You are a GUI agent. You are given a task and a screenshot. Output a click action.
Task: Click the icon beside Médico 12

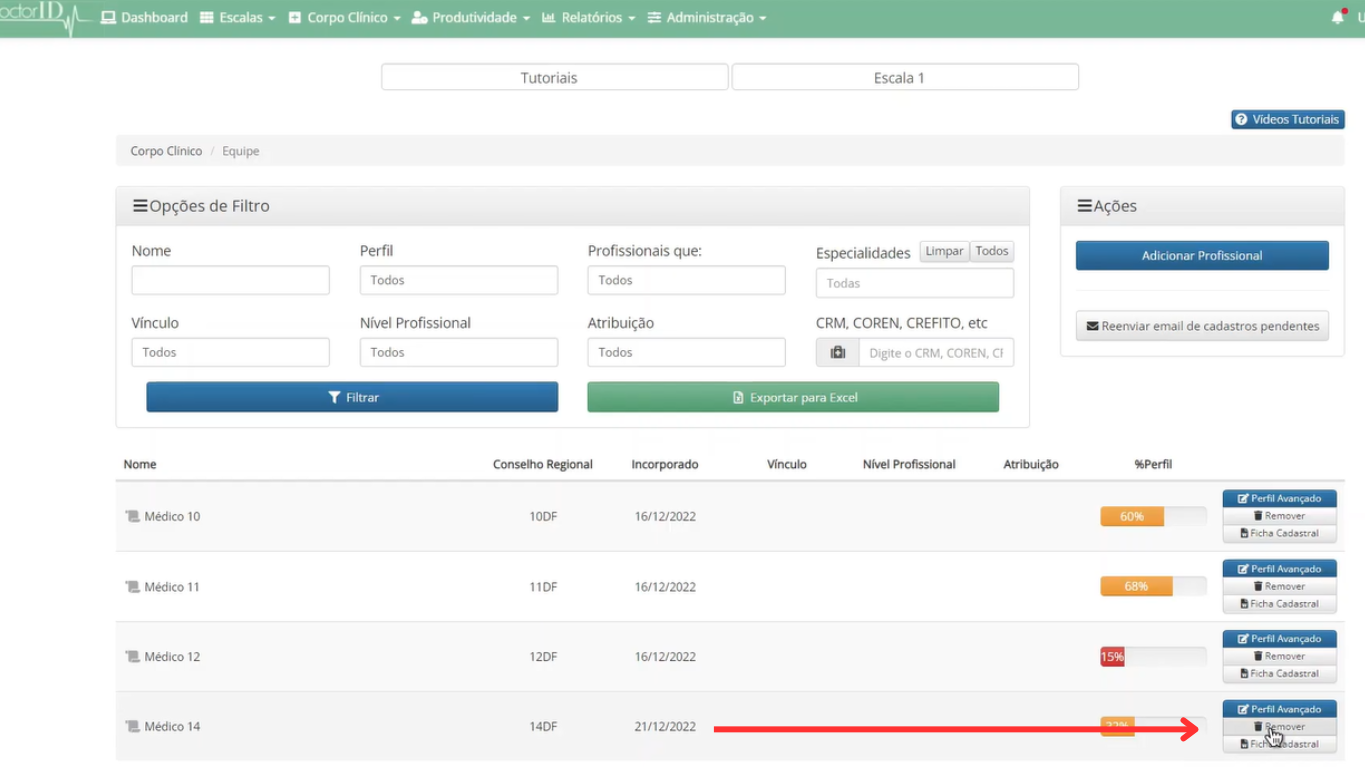[132, 657]
